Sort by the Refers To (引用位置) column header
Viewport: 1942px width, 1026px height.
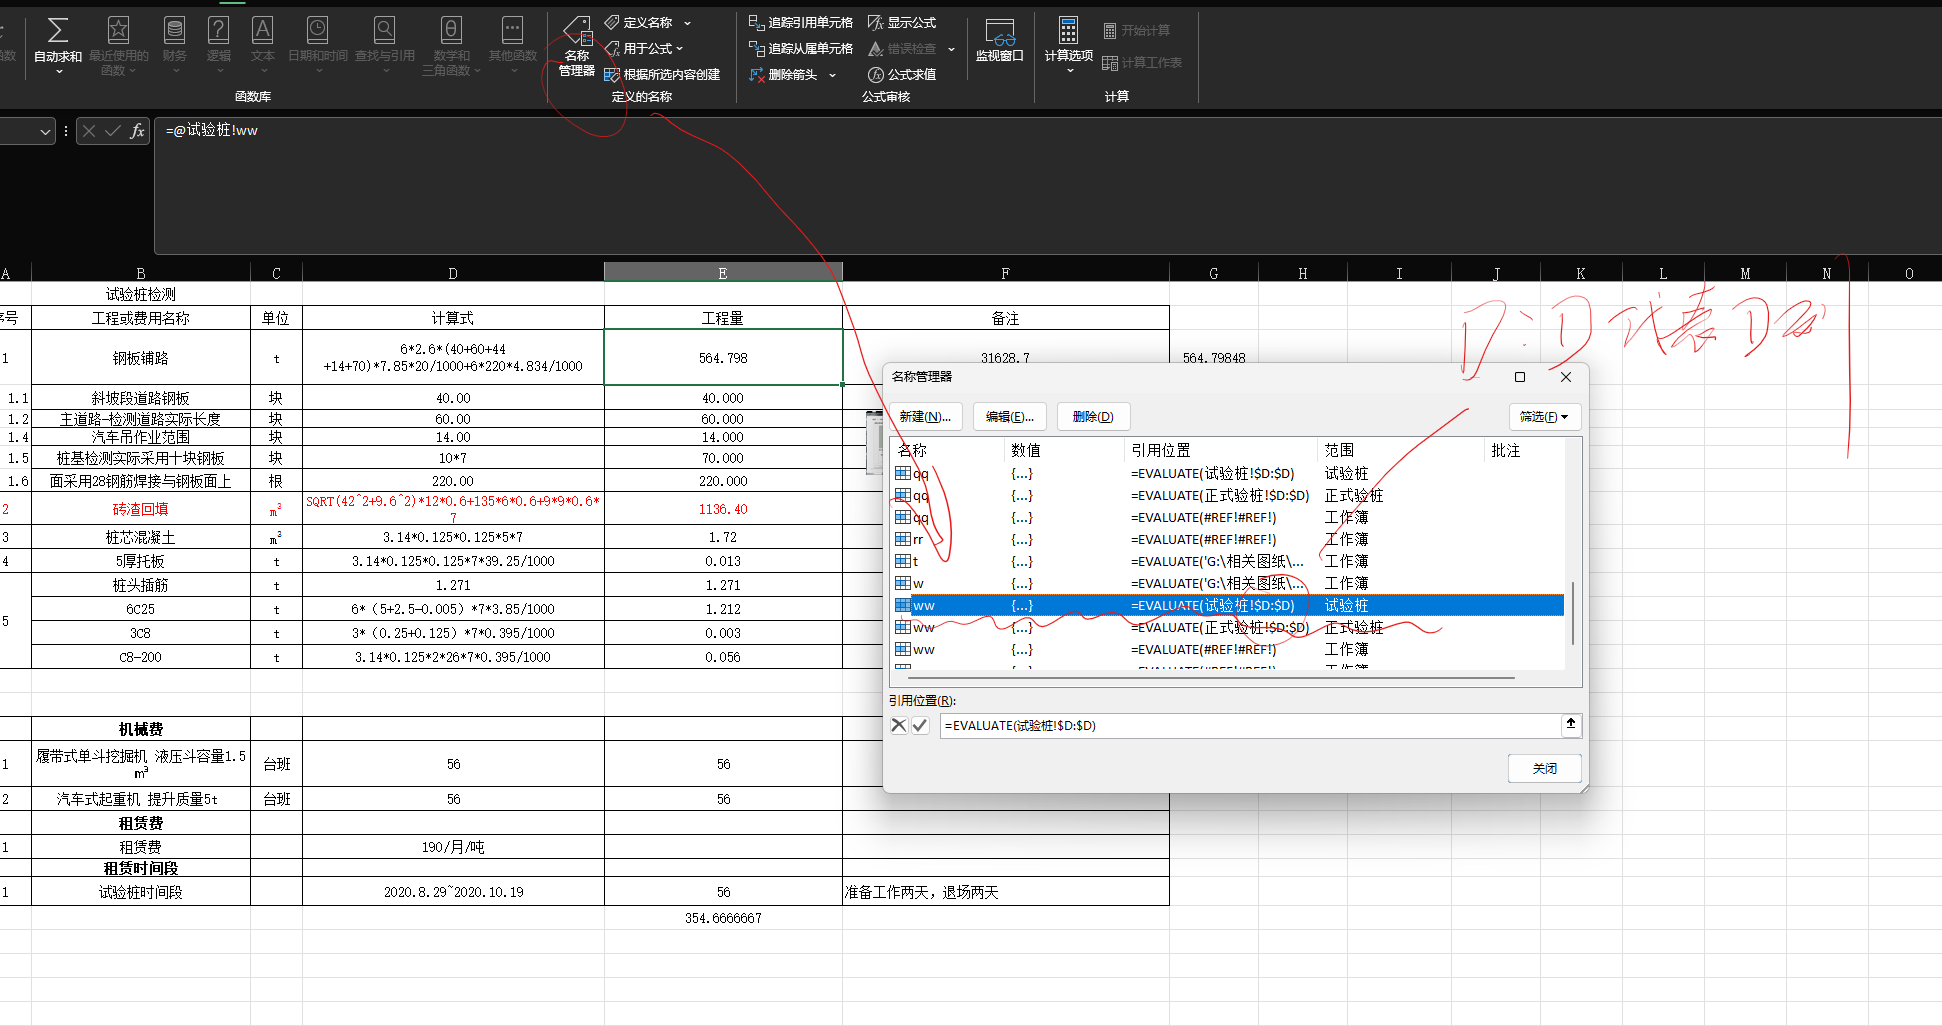click(1221, 451)
